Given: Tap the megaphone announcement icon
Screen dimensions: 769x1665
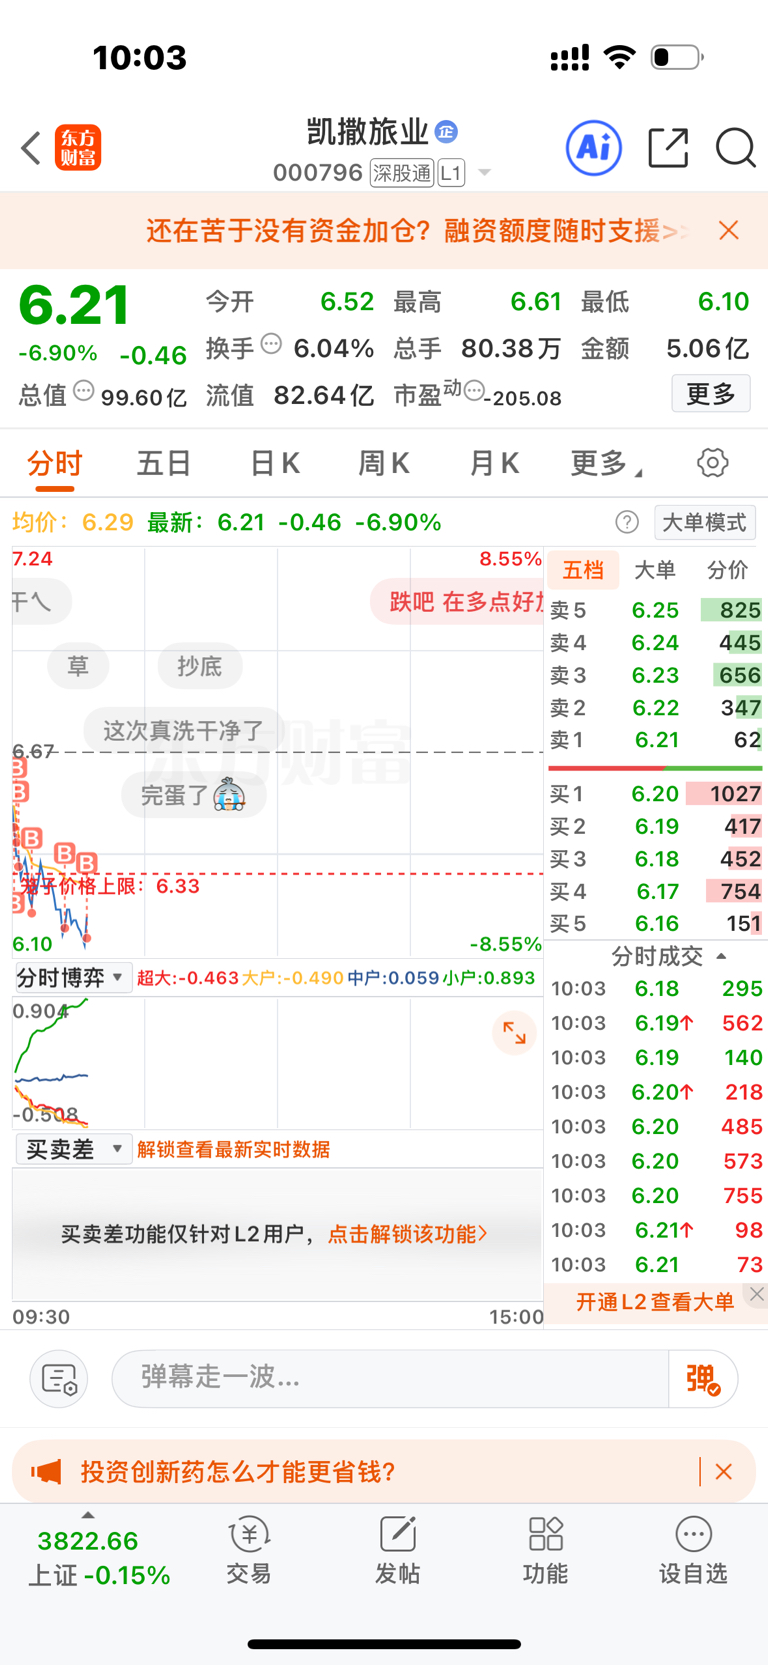Looking at the screenshot, I should click(x=45, y=1472).
